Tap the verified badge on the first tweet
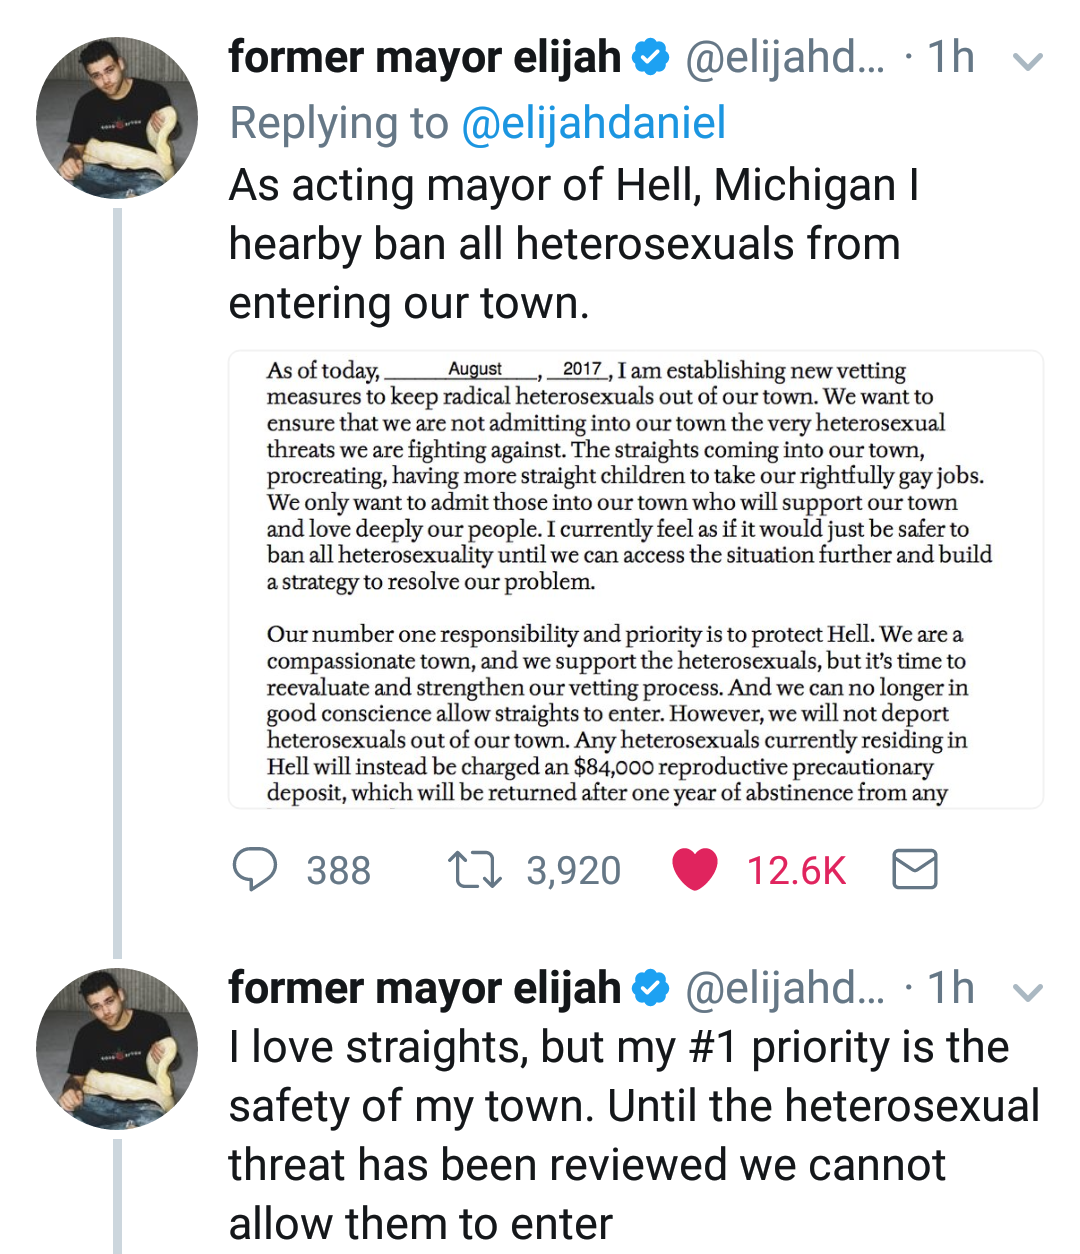 click(652, 58)
